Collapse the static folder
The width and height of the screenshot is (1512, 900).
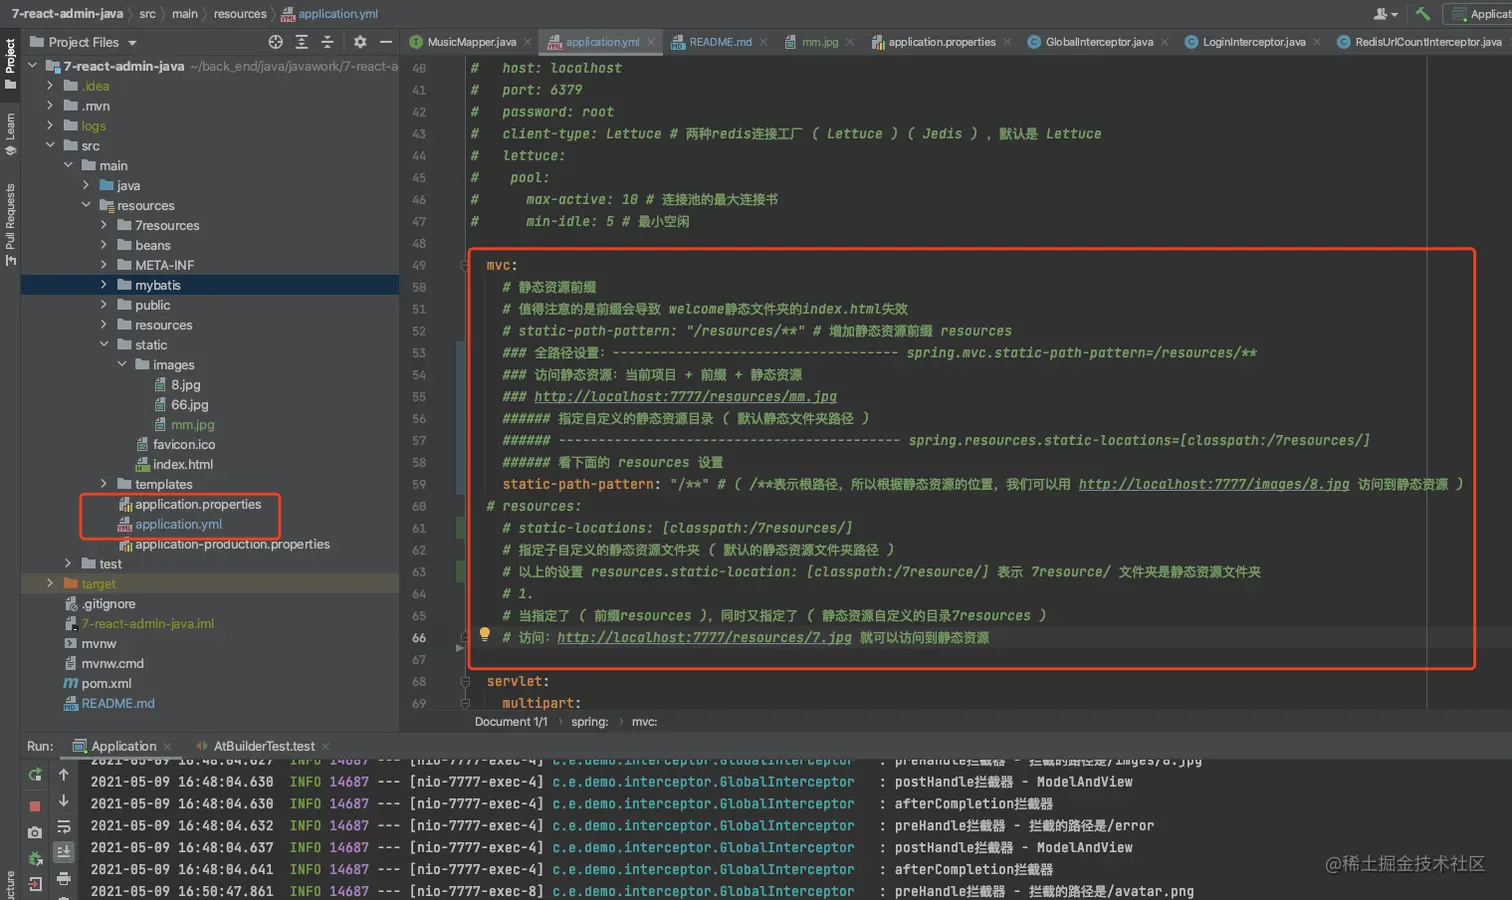tap(104, 345)
